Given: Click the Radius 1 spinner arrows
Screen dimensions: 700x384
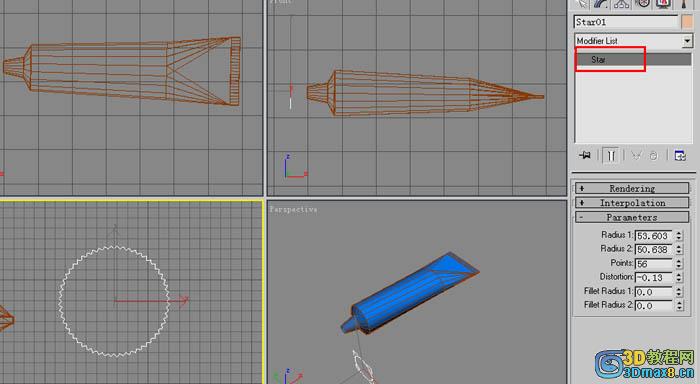Looking at the screenshot, I should 679,235.
